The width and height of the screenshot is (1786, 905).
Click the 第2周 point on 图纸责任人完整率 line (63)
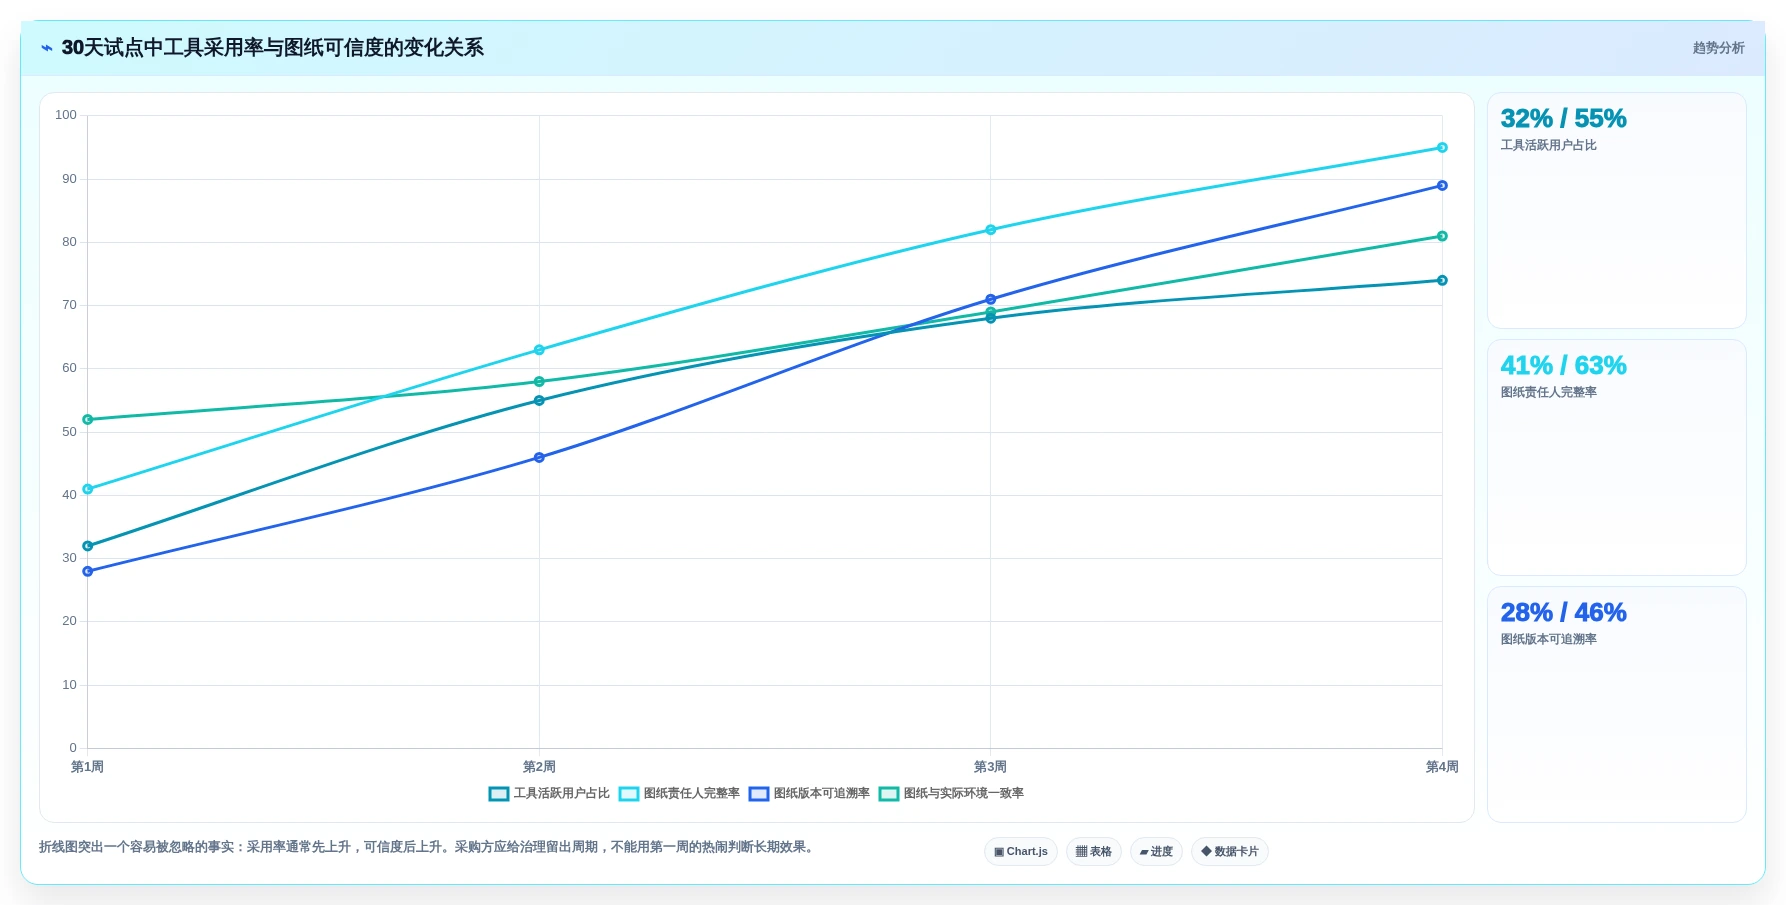click(539, 350)
